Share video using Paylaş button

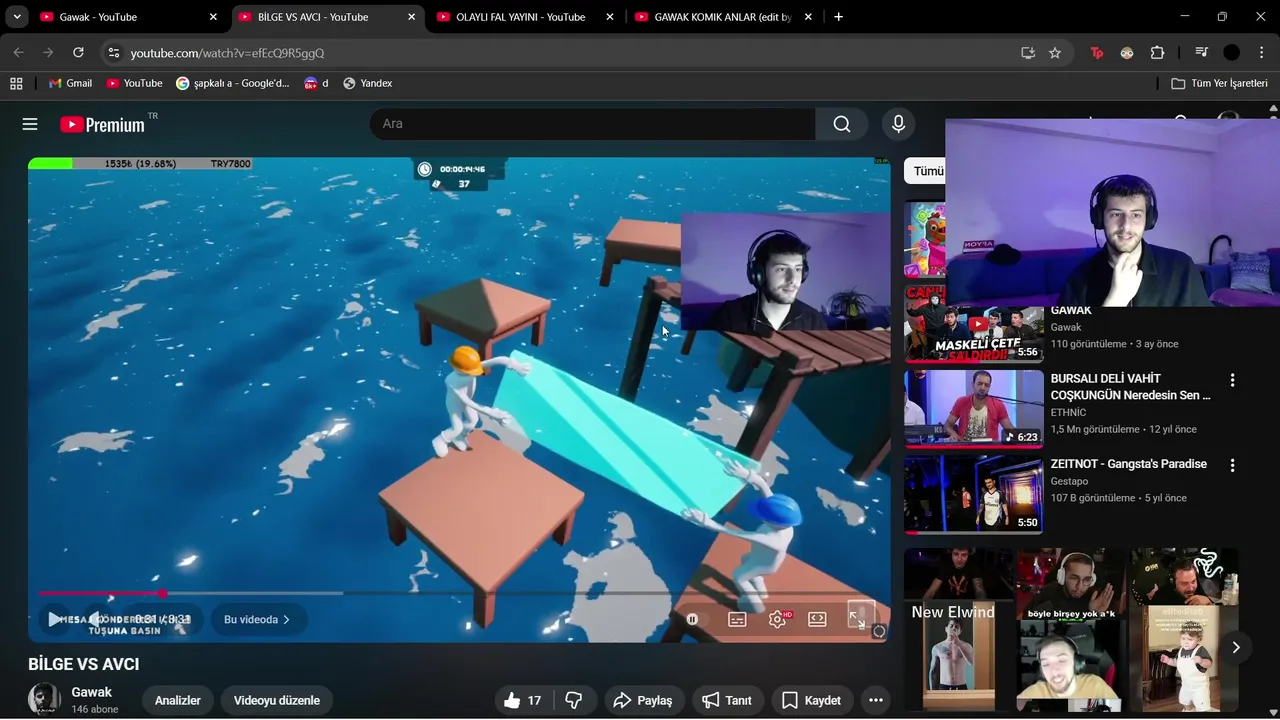click(643, 700)
